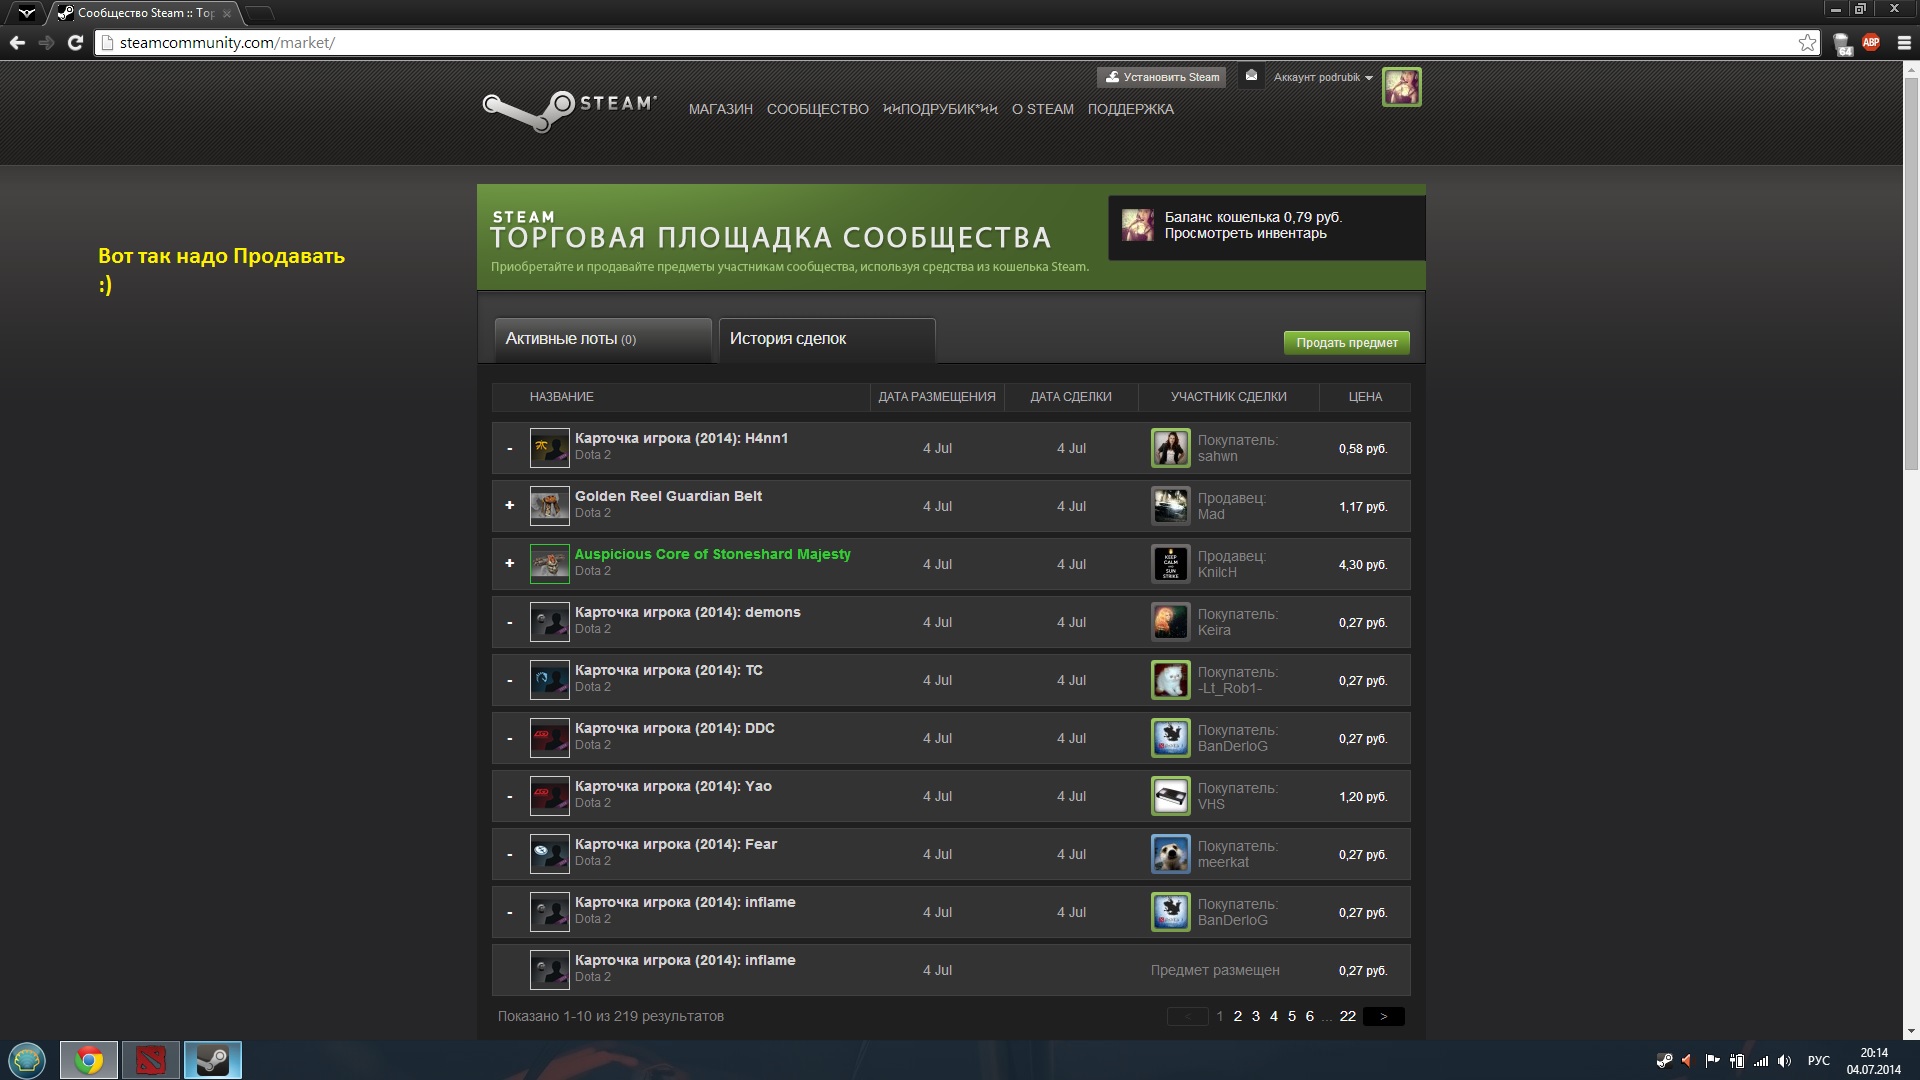Click wallet avatar next to balance
1920x1080 pixels.
[x=1137, y=225]
